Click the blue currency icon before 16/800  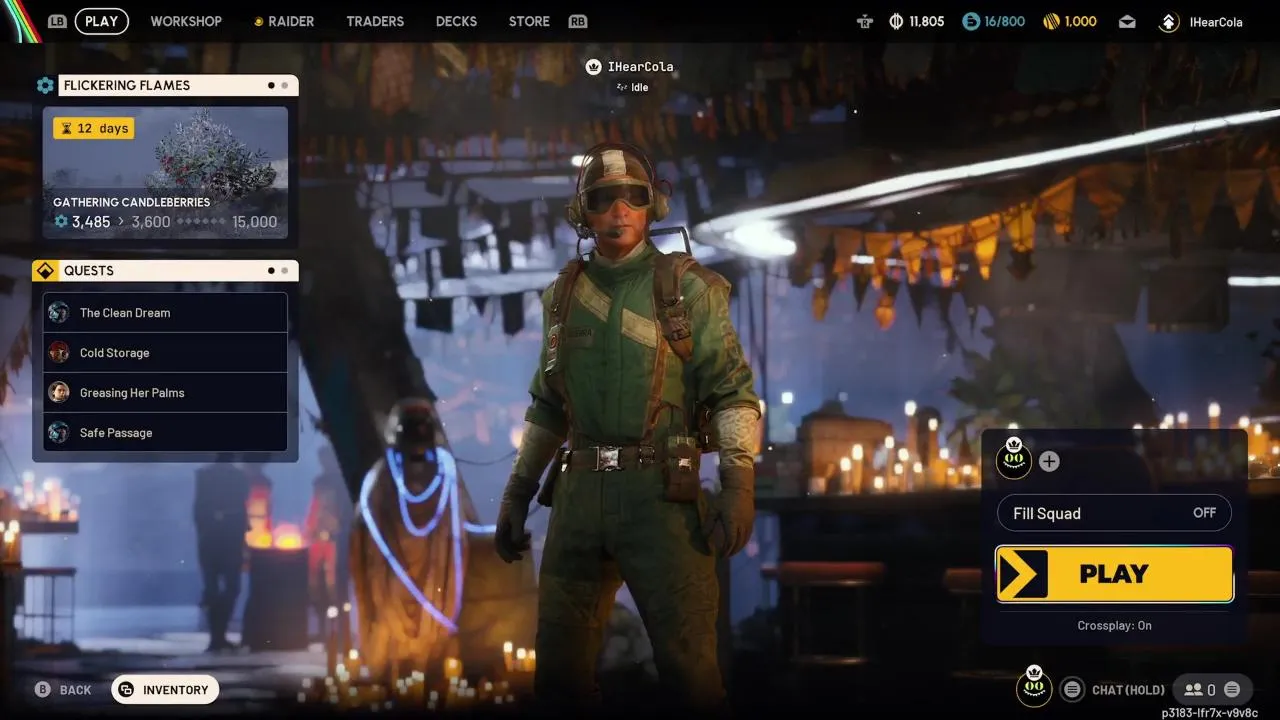click(970, 21)
